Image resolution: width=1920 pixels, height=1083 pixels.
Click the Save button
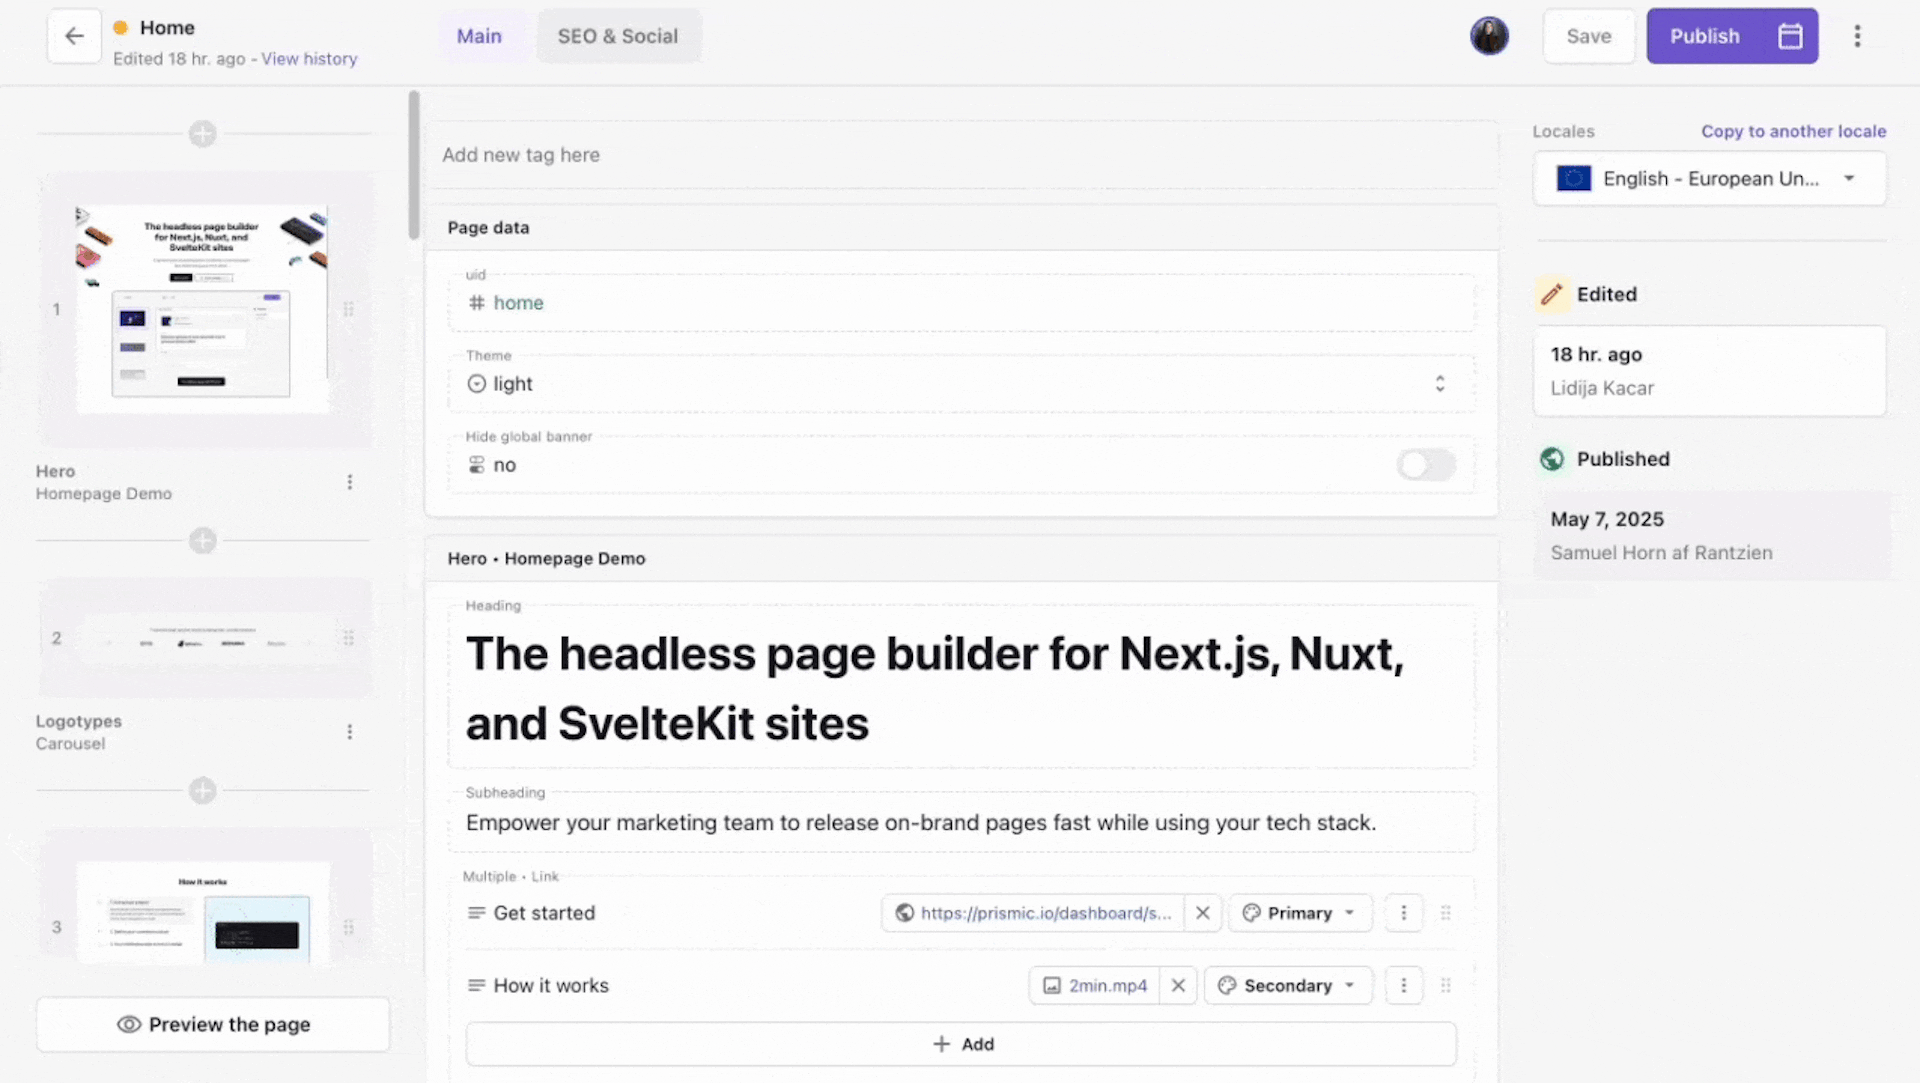1588,36
